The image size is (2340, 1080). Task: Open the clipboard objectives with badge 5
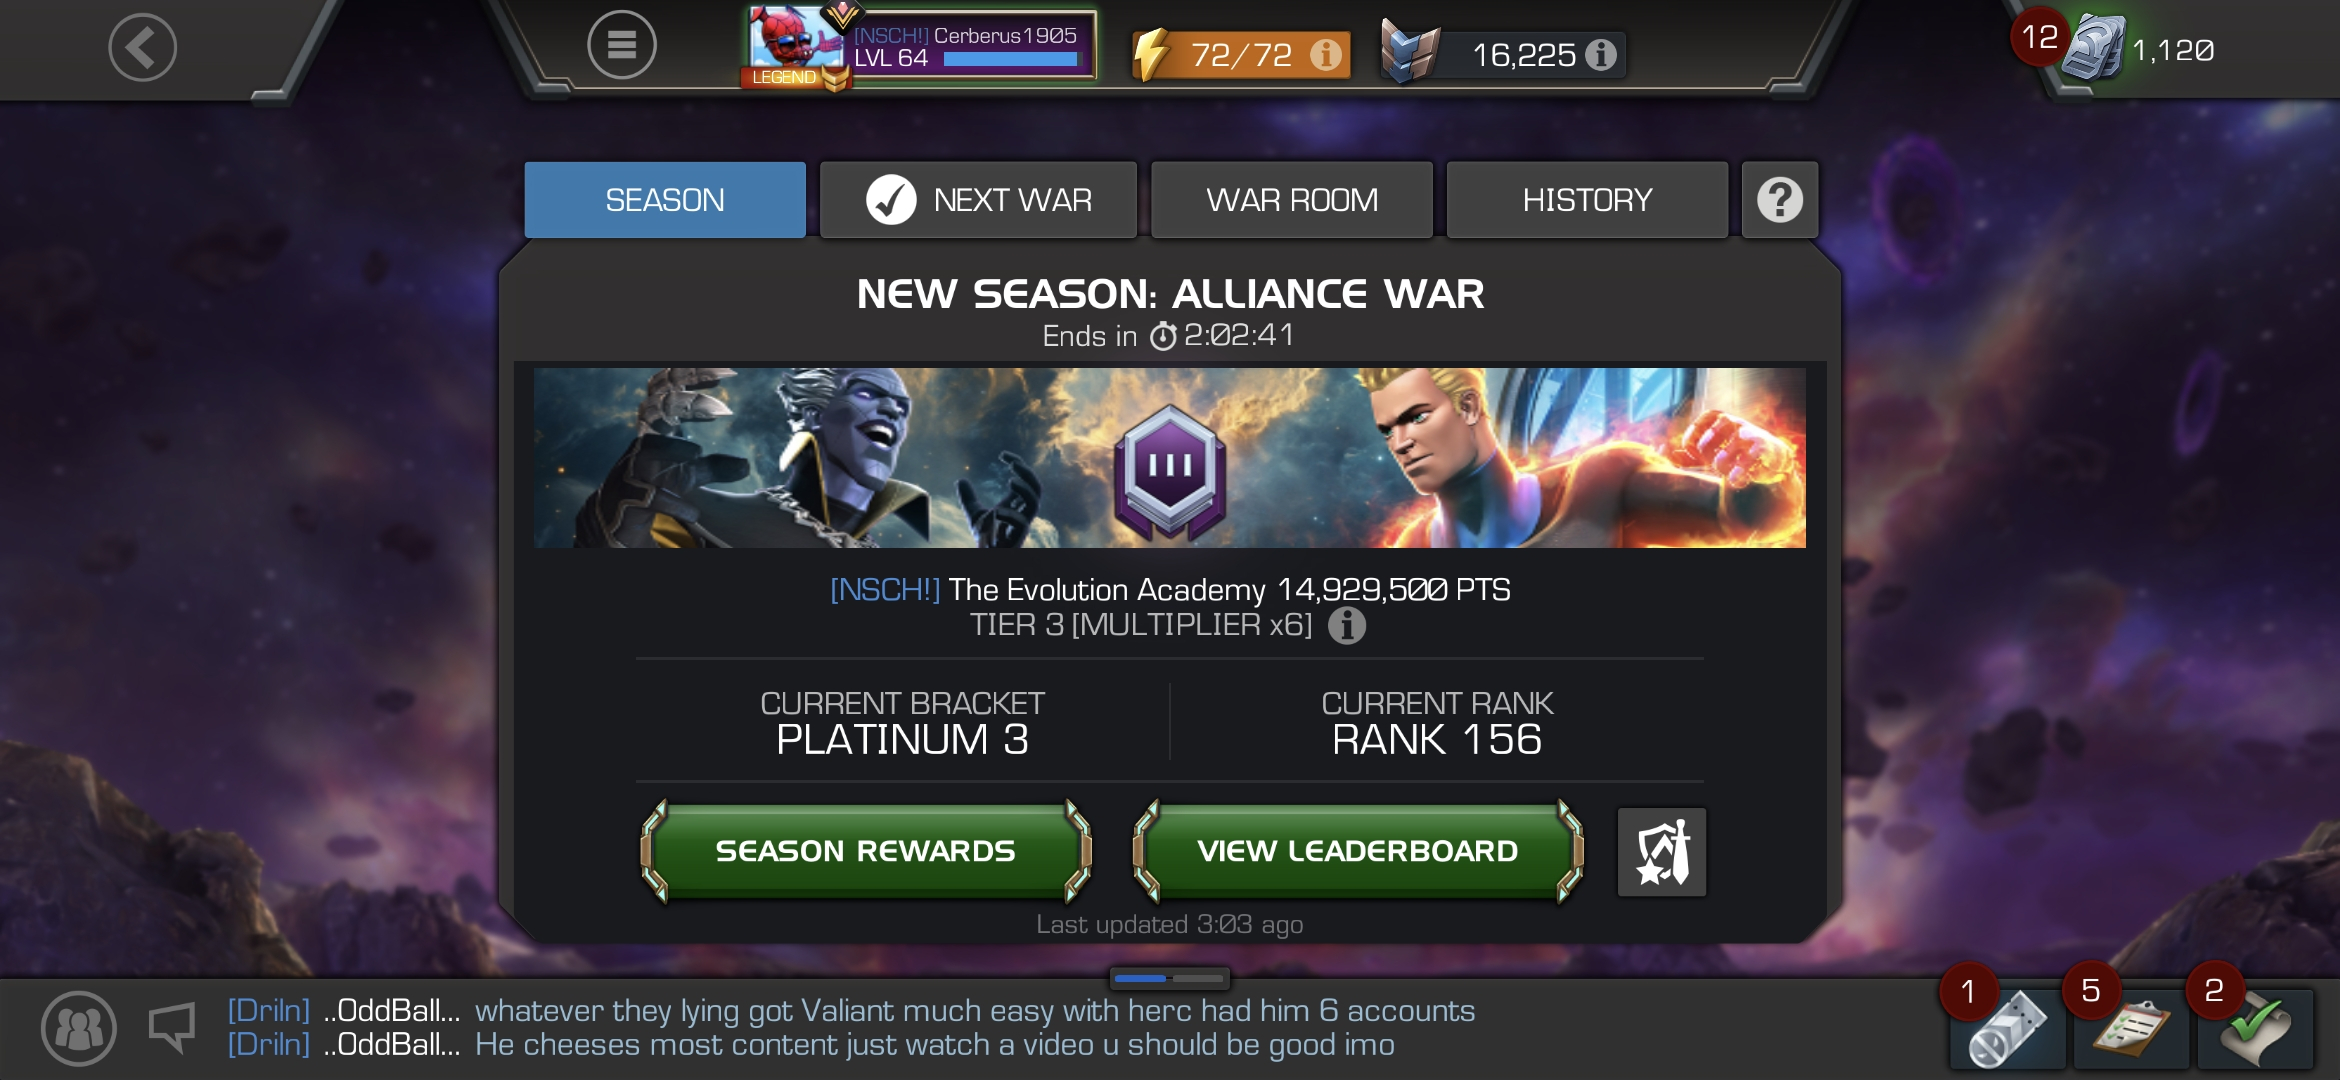[x=2131, y=1028]
